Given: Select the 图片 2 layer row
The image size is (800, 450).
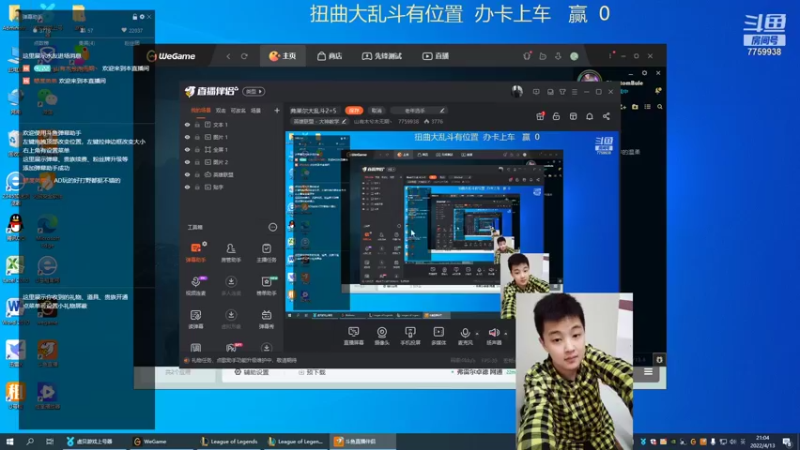Looking at the screenshot, I should click(231, 162).
